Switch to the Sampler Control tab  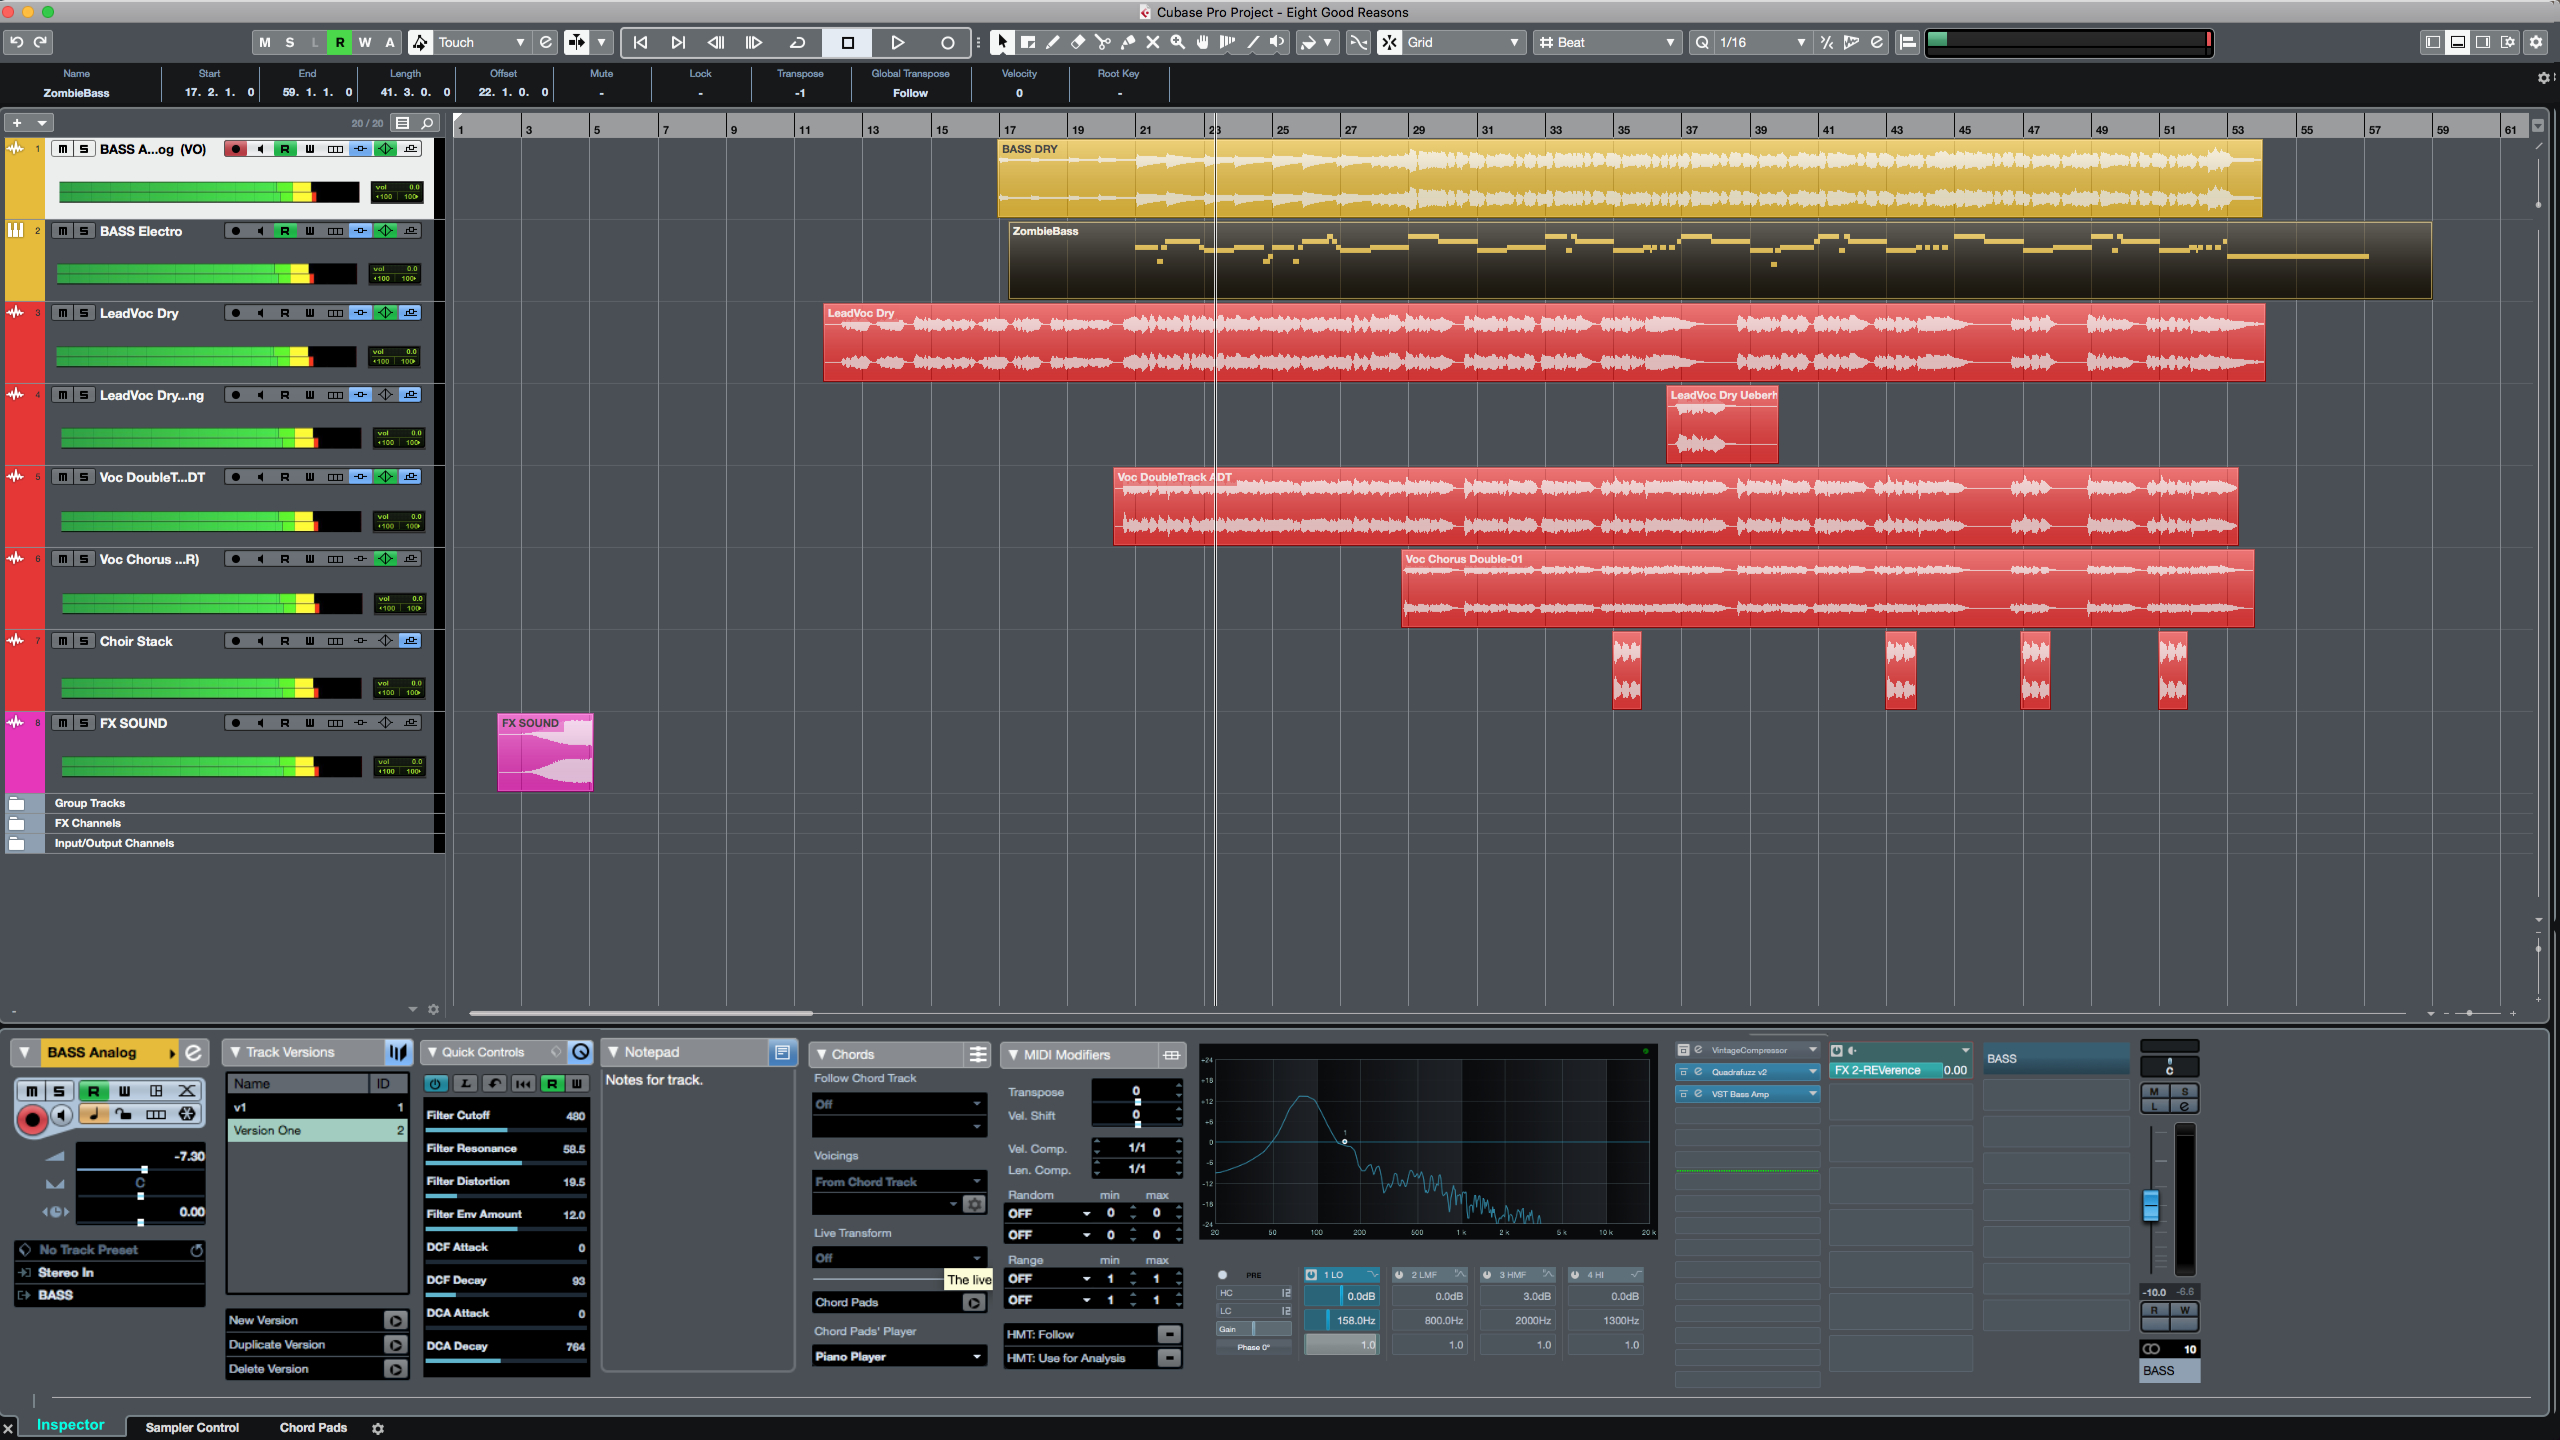pyautogui.click(x=192, y=1427)
